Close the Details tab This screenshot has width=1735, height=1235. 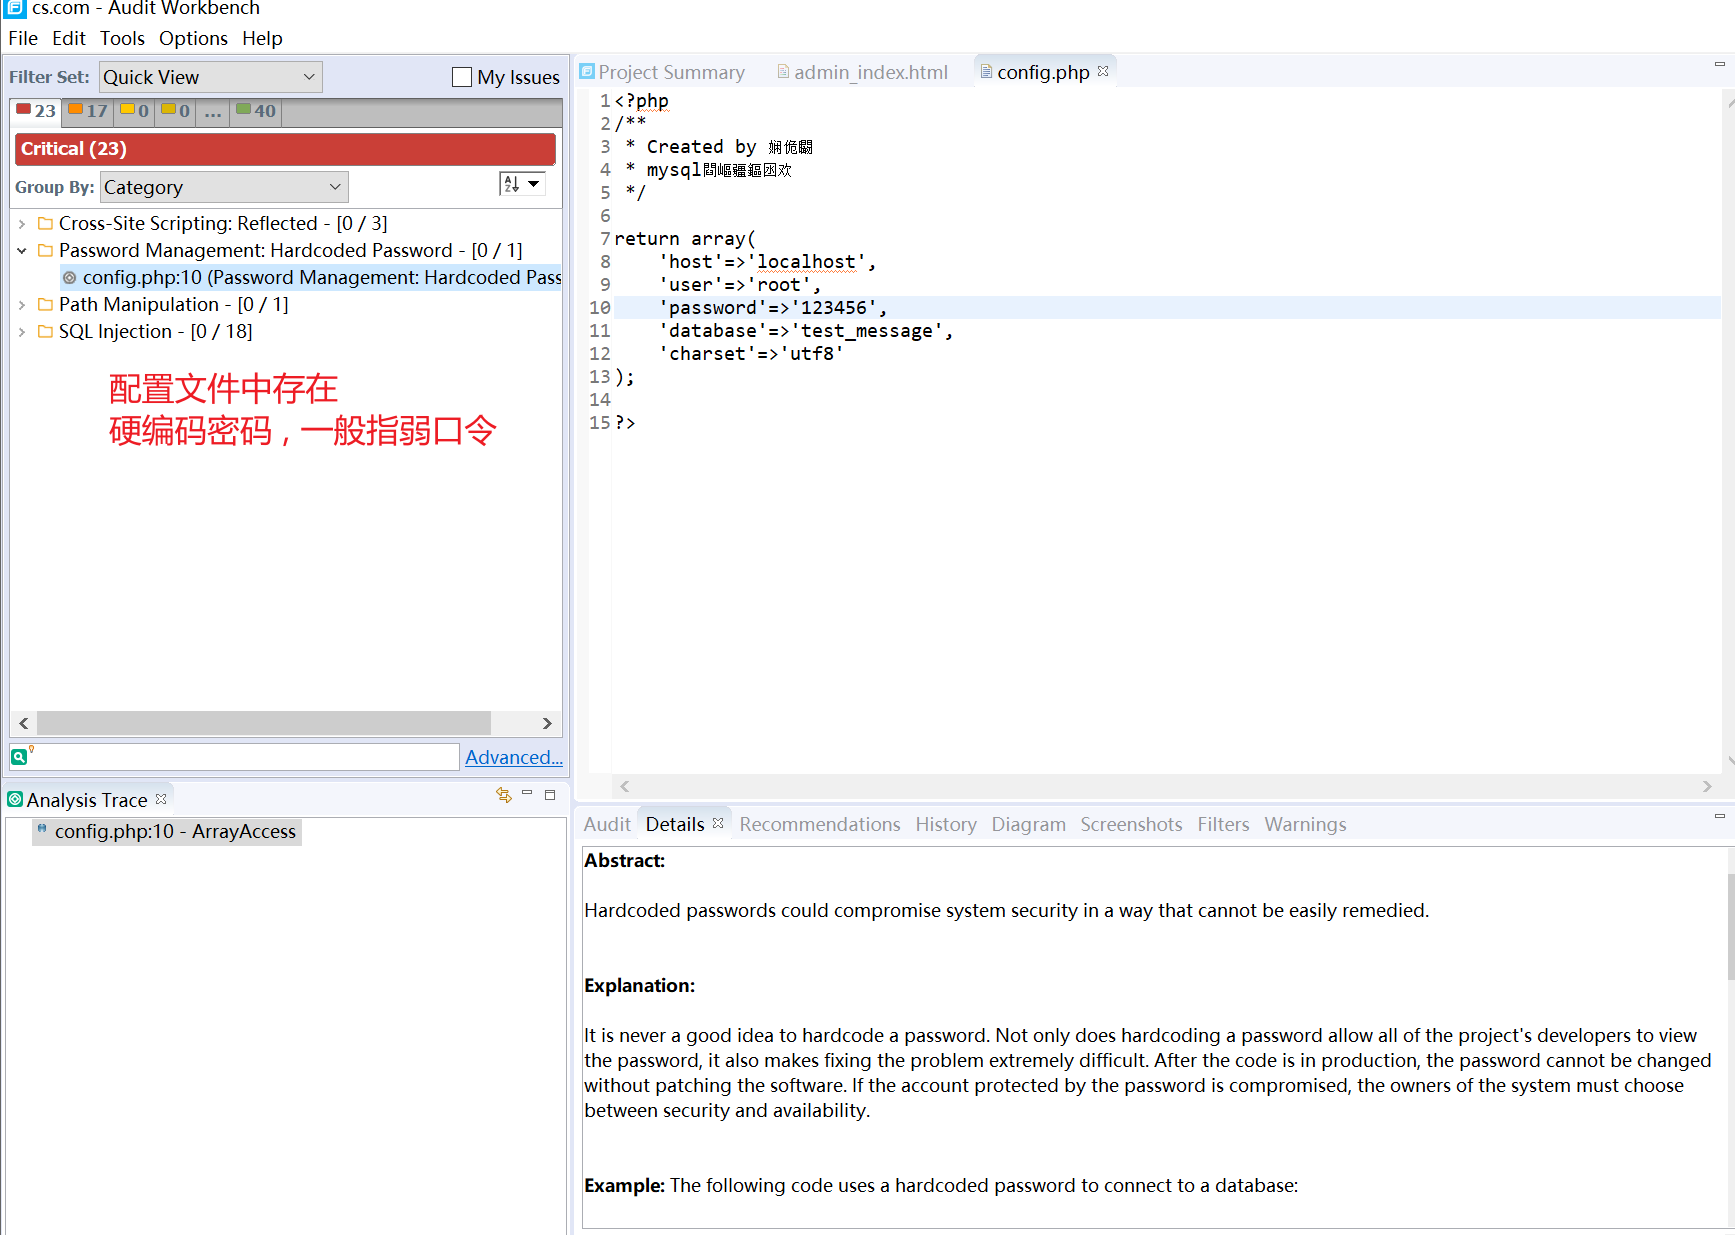[x=718, y=823]
